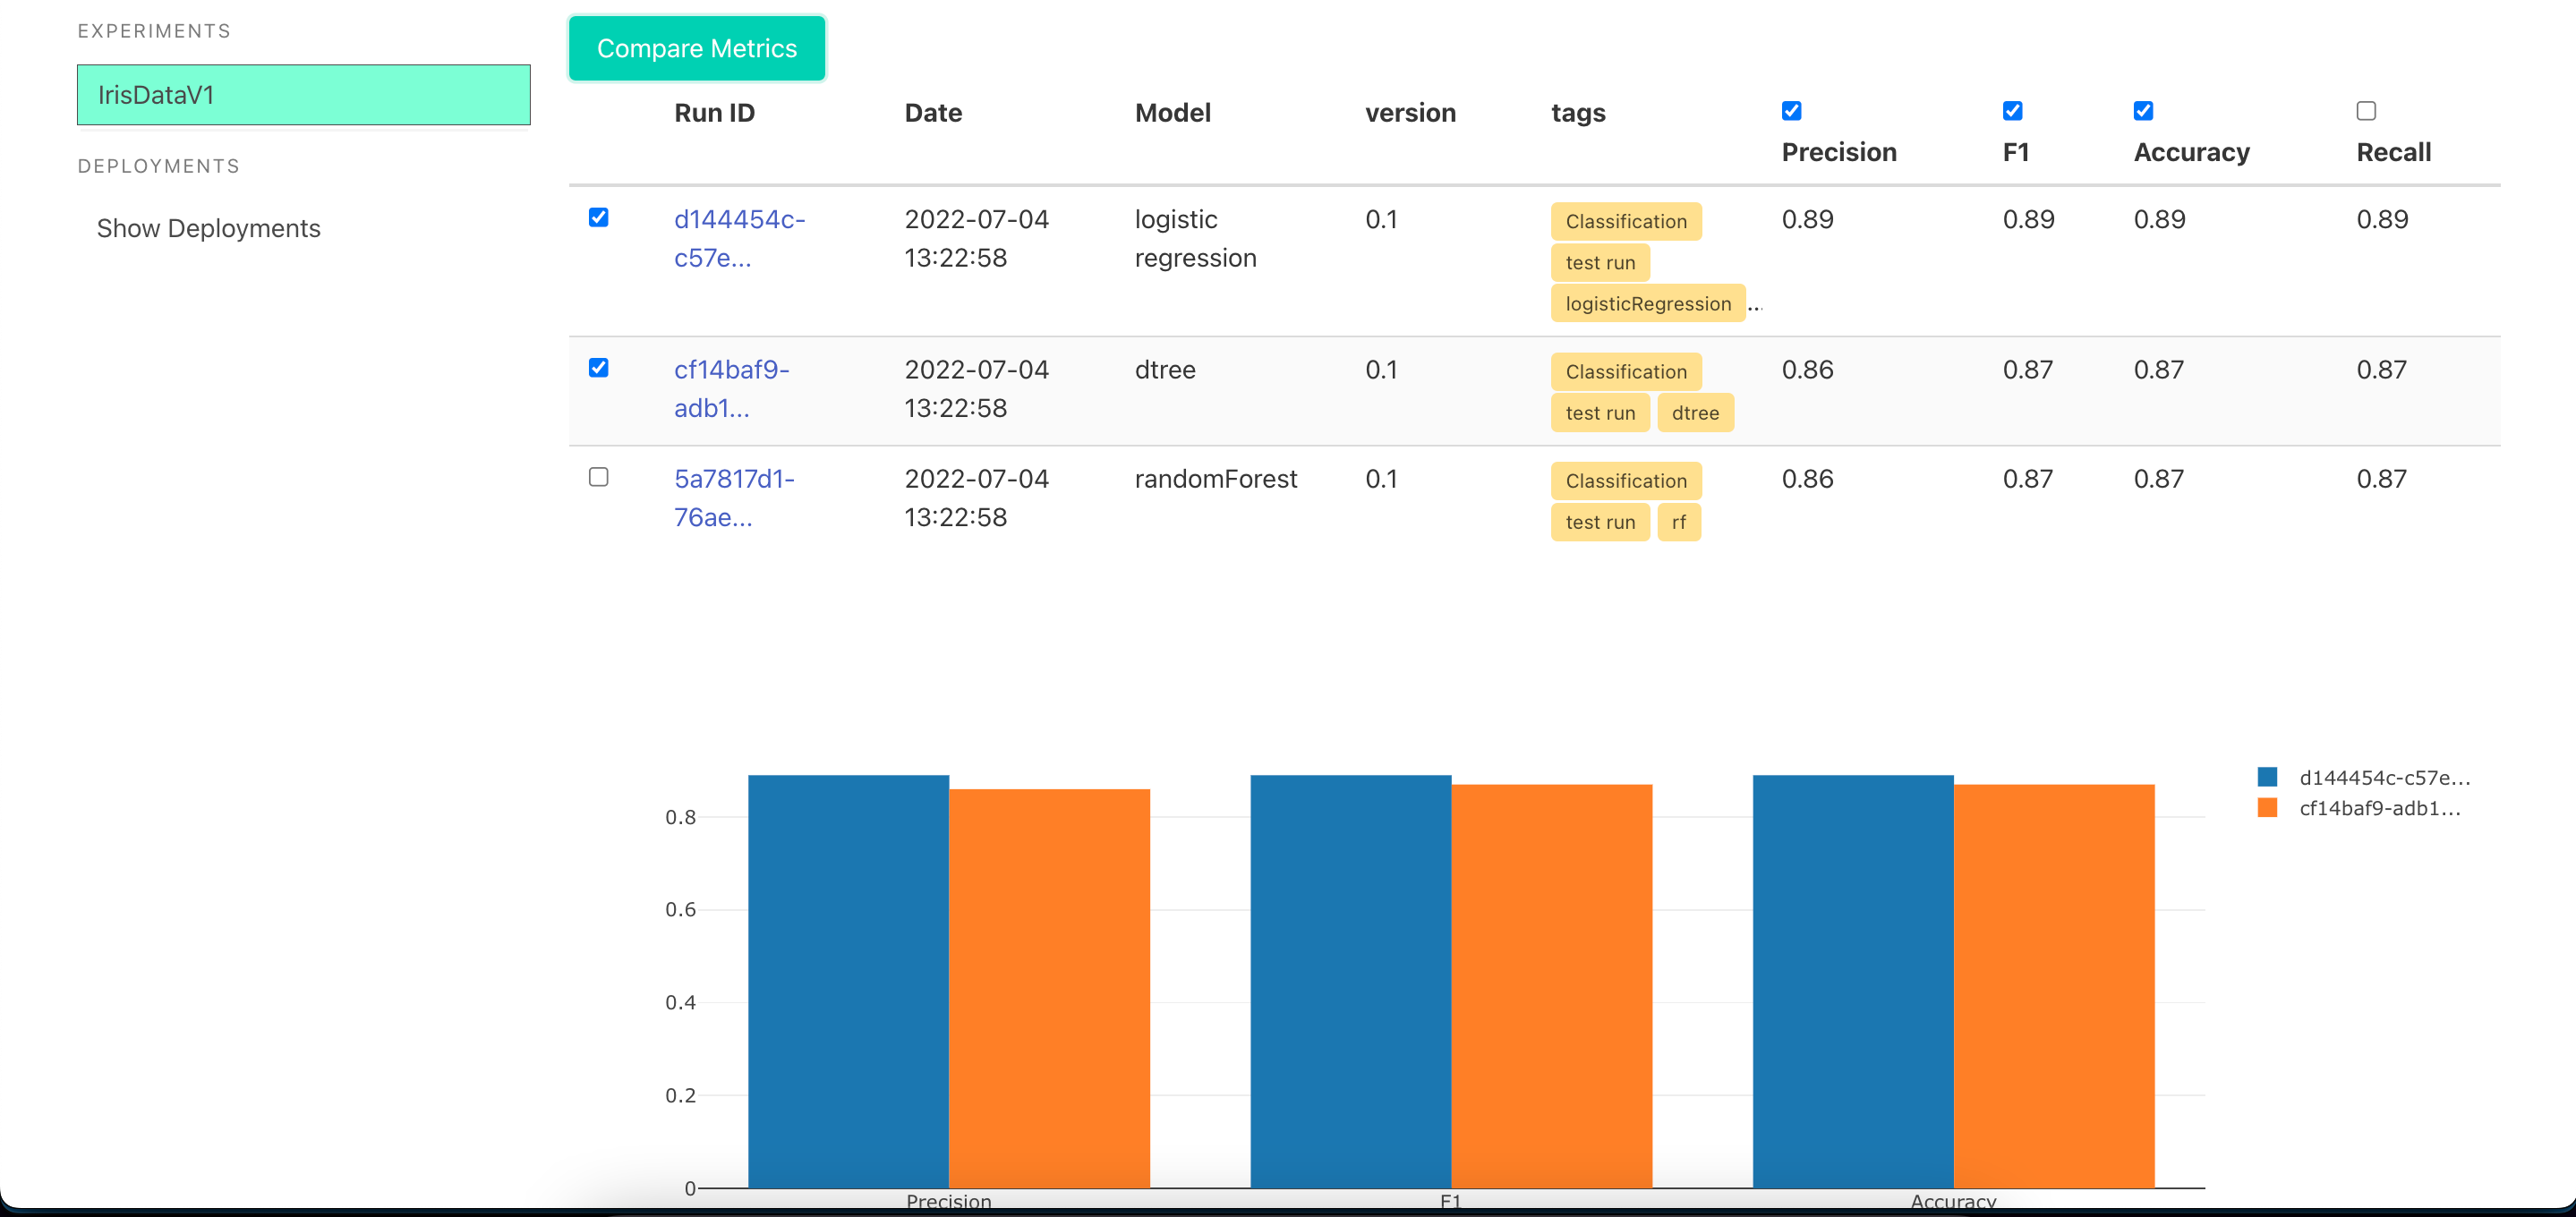Click the Compare Metrics button

[x=696, y=48]
